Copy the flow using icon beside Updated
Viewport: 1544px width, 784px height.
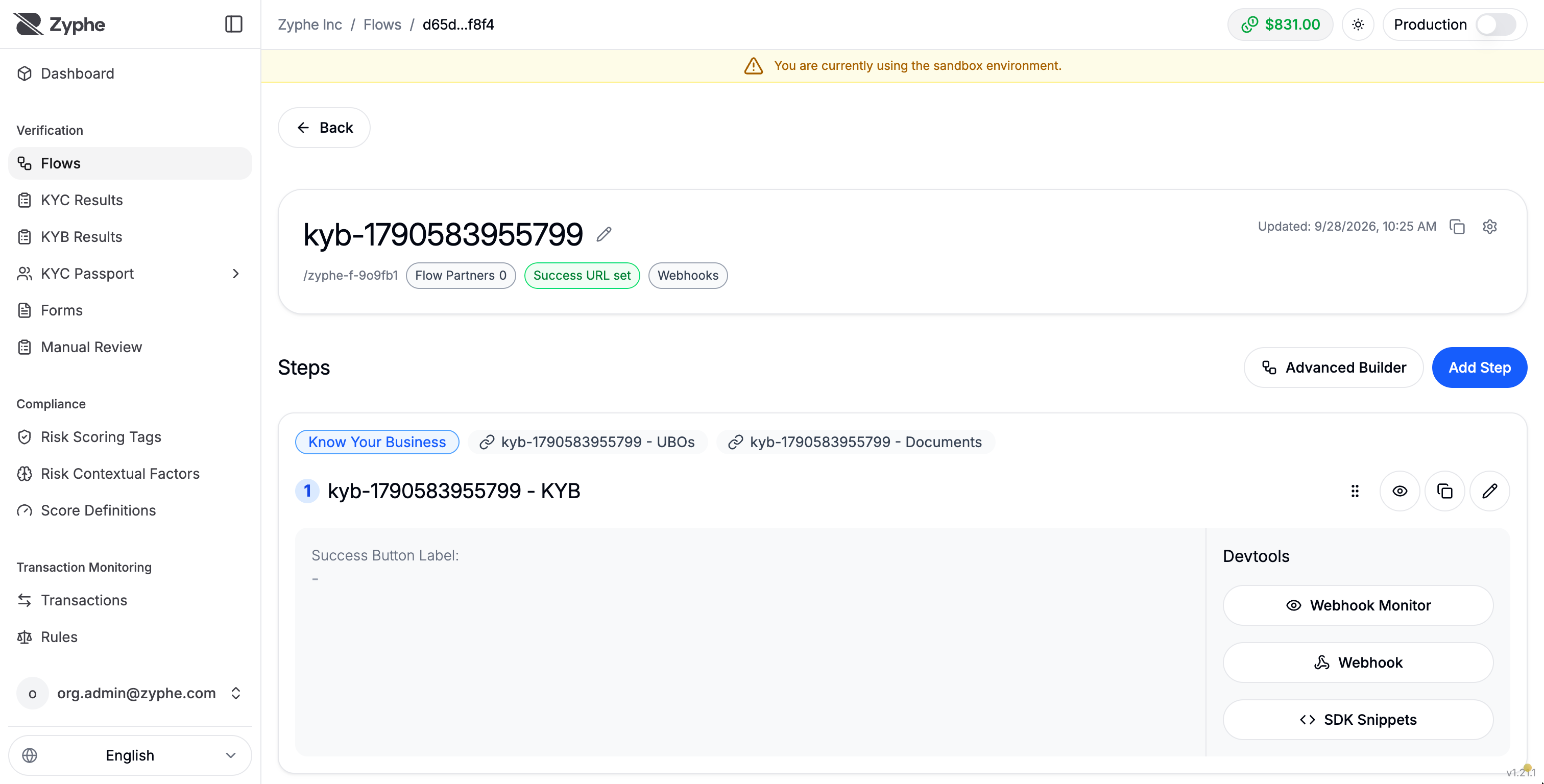tap(1458, 227)
